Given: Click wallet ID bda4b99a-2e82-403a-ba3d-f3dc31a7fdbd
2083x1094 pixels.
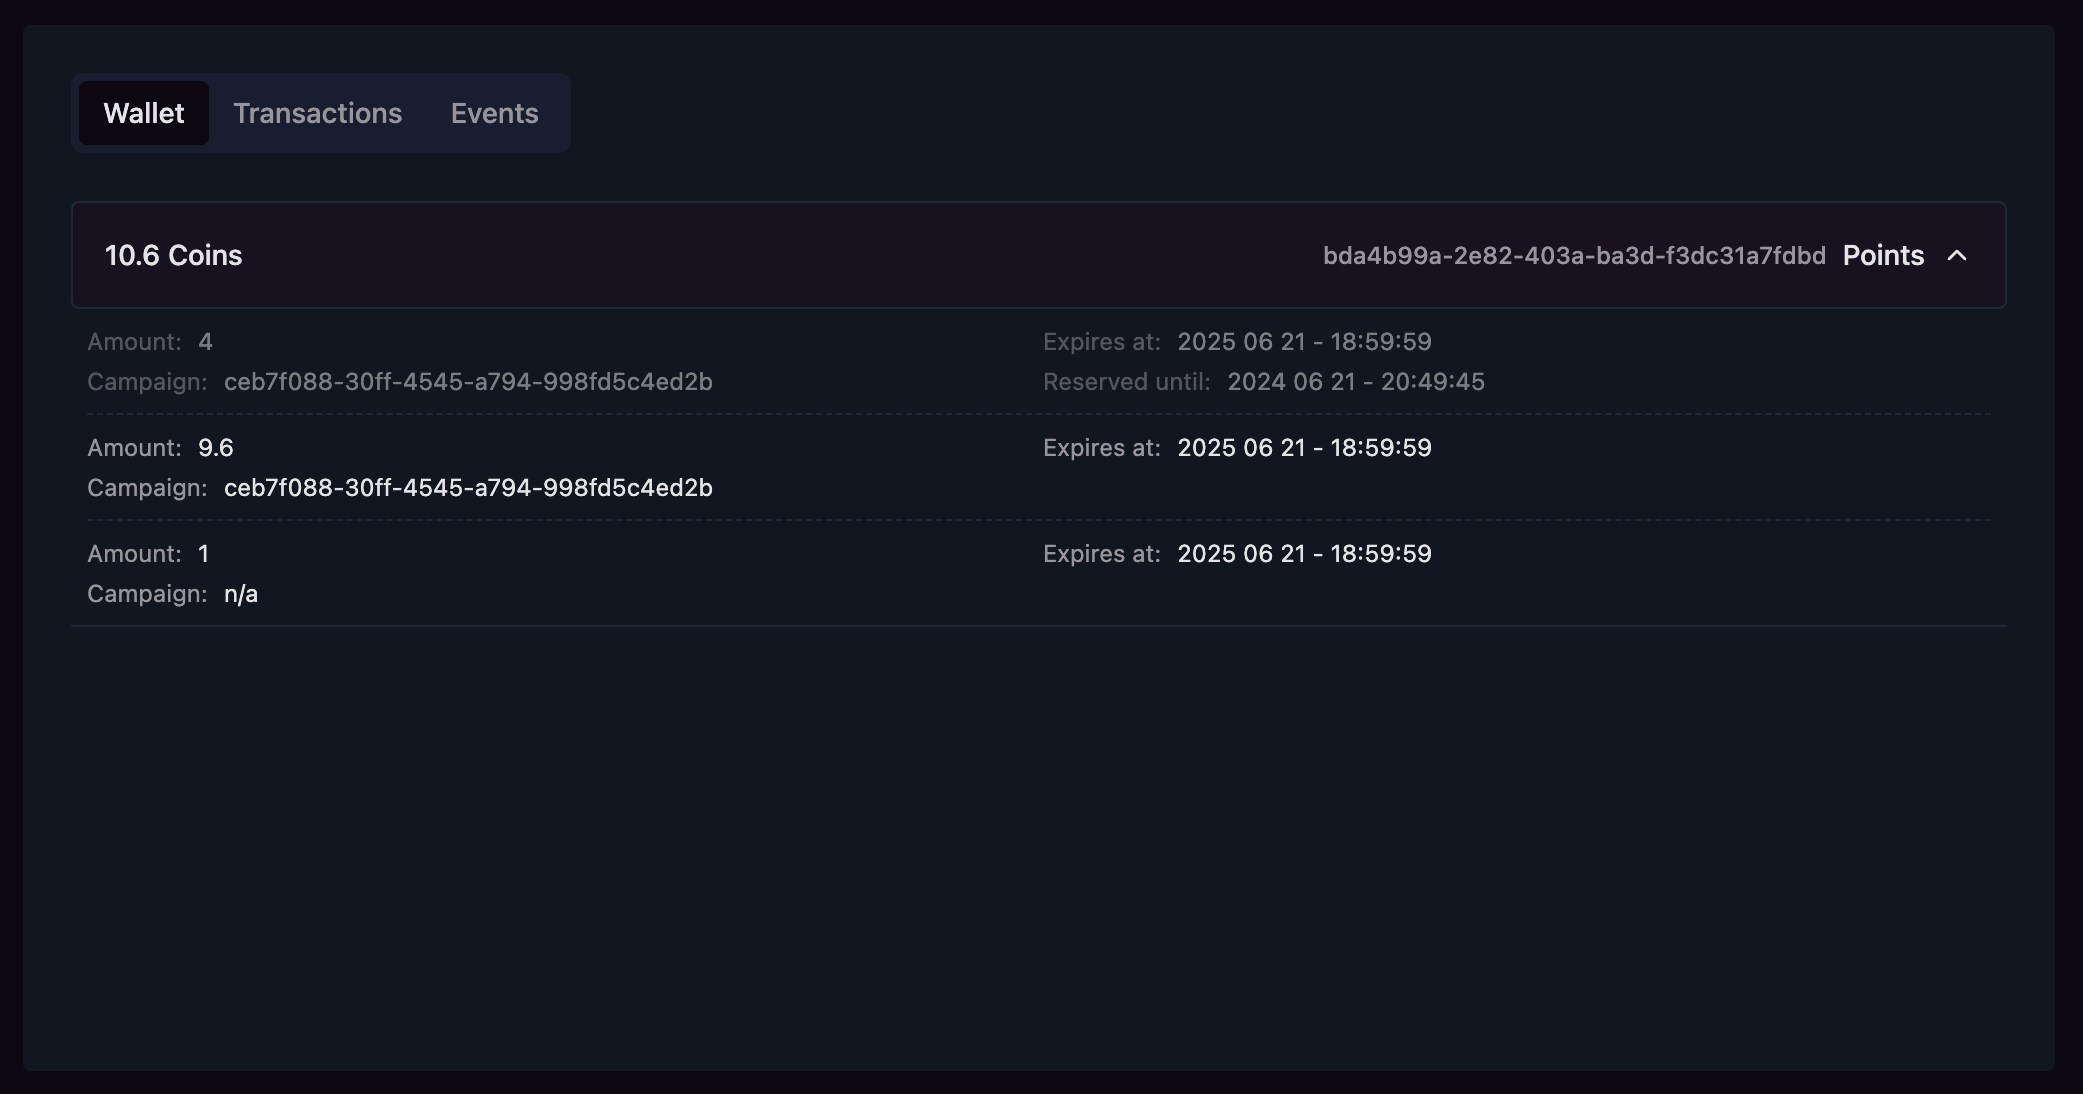Looking at the screenshot, I should coord(1573,256).
